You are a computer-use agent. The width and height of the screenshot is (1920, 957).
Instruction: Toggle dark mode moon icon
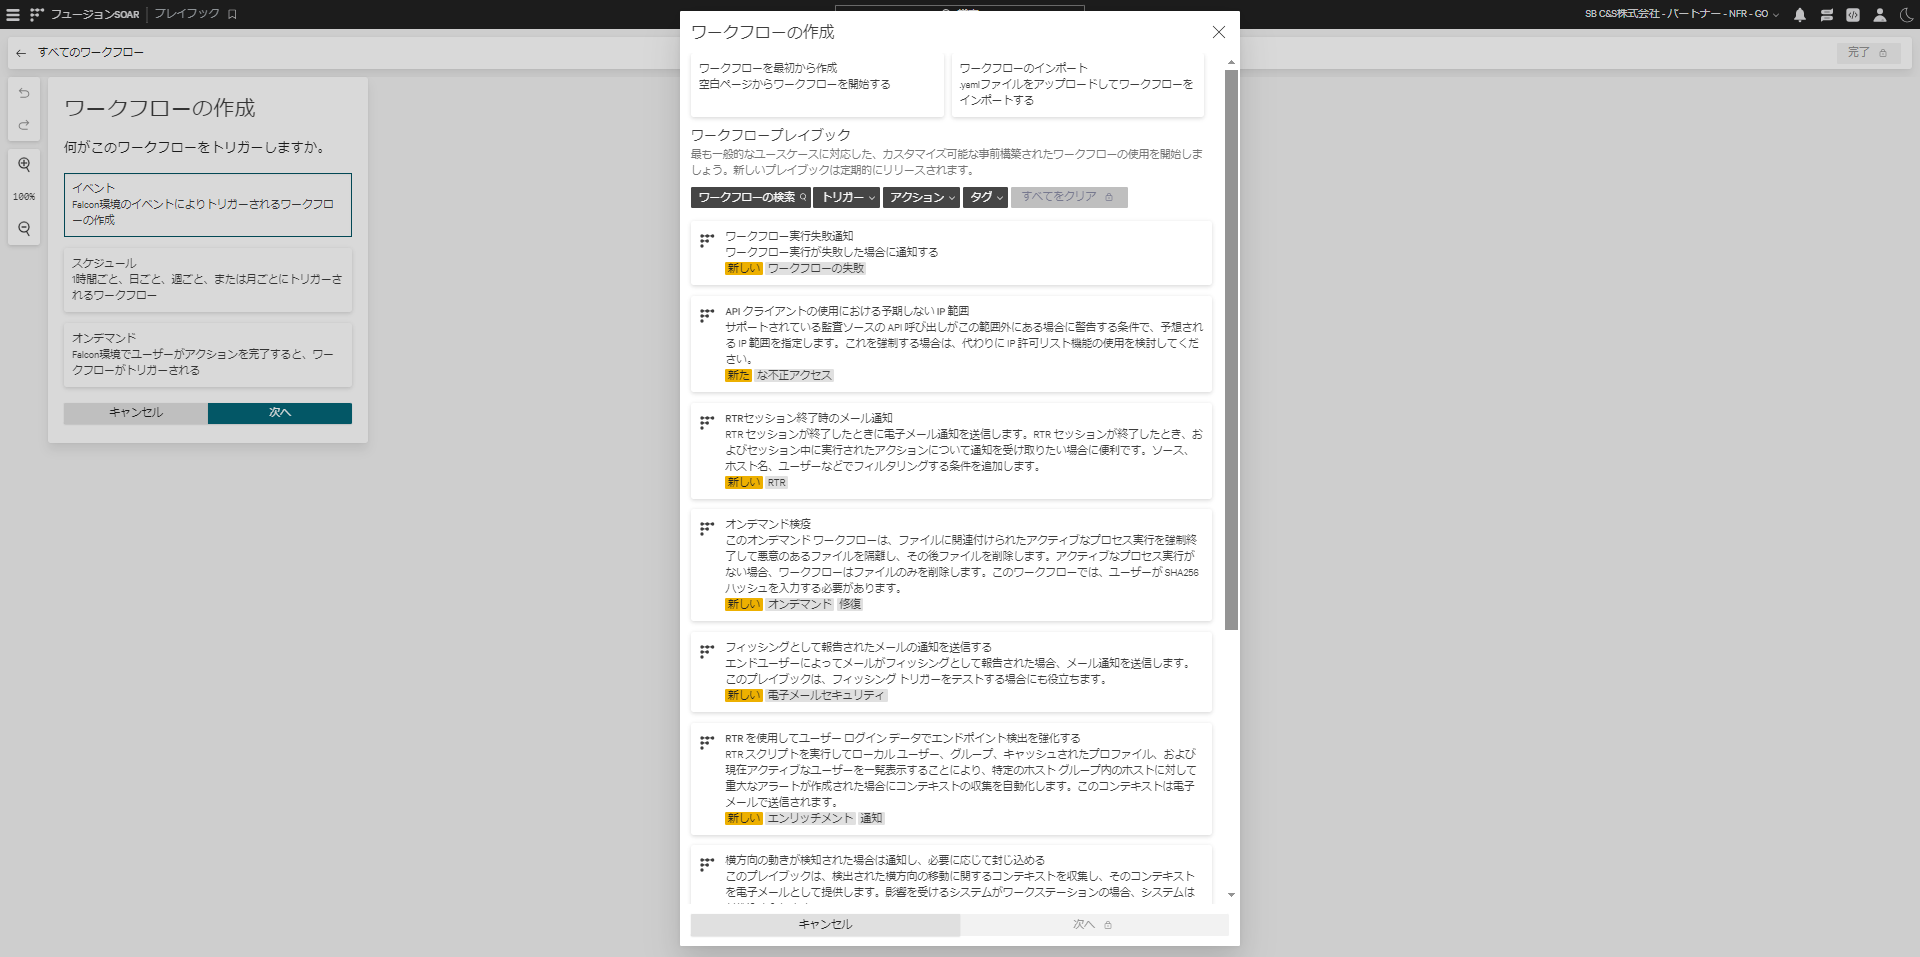pos(1905,14)
